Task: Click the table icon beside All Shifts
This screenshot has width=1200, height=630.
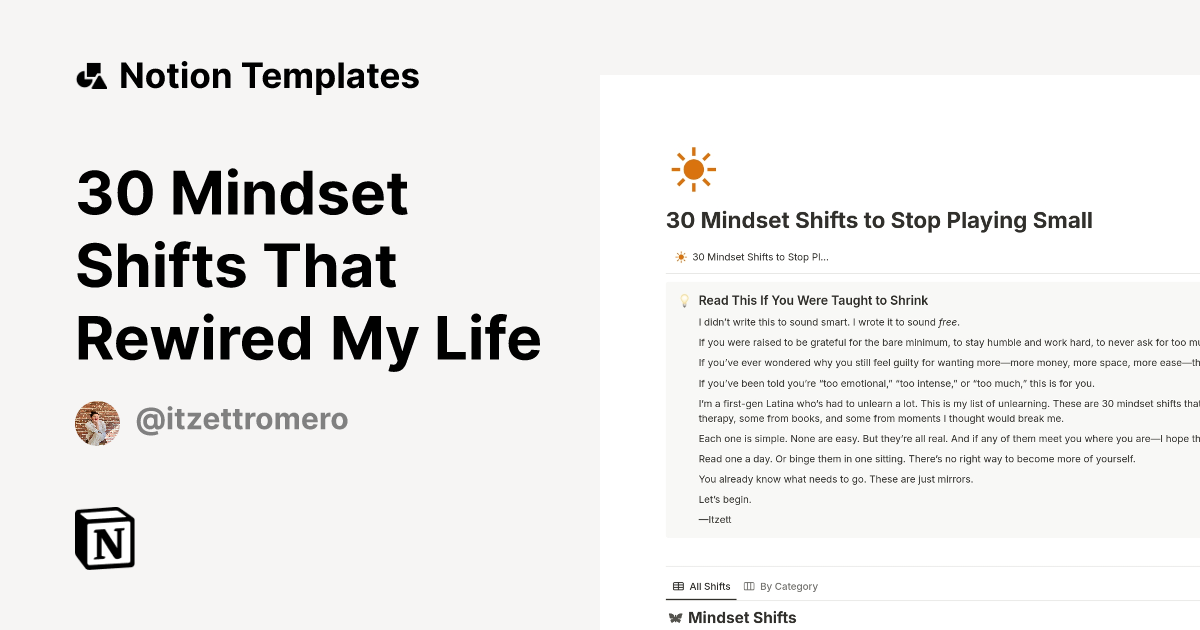Action: pyautogui.click(x=677, y=586)
